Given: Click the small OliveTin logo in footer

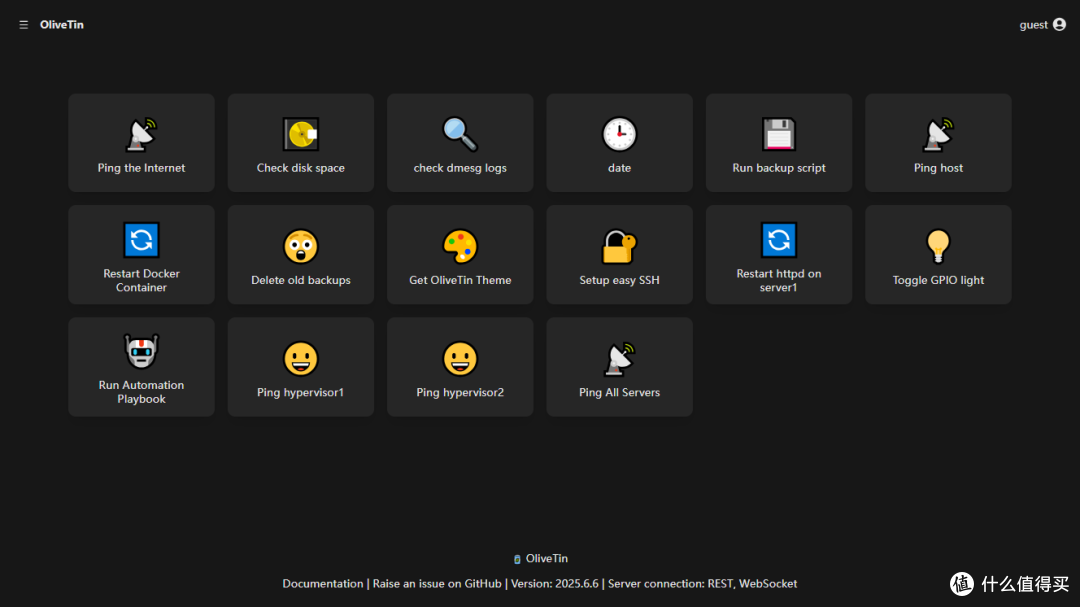Looking at the screenshot, I should pyautogui.click(x=517, y=559).
